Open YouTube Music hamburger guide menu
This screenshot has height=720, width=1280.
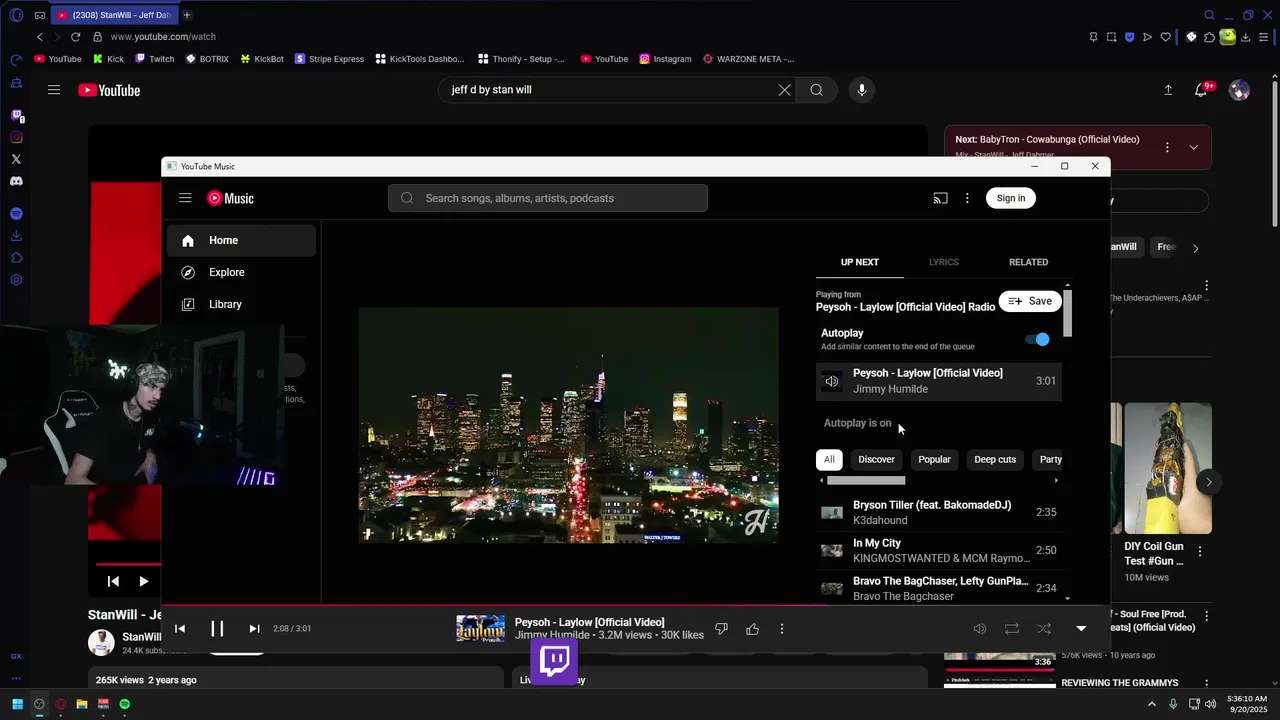185,198
